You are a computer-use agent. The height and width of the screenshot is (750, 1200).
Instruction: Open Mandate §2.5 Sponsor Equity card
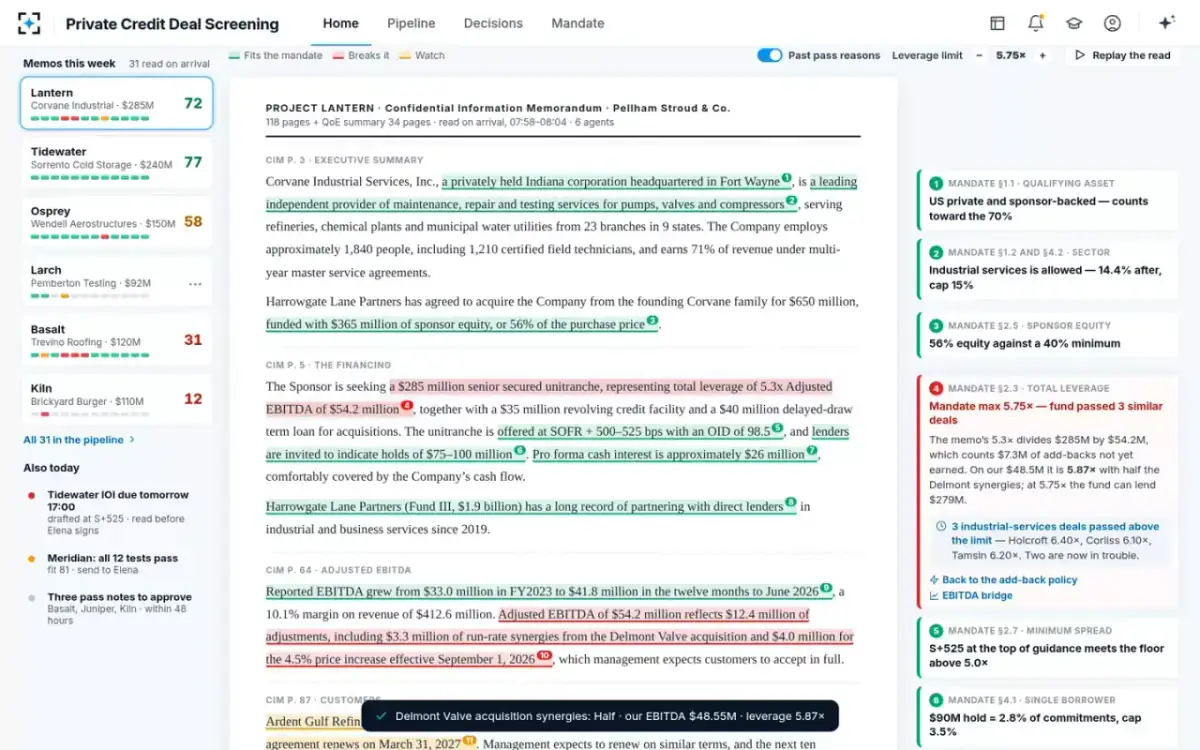pyautogui.click(x=1047, y=335)
